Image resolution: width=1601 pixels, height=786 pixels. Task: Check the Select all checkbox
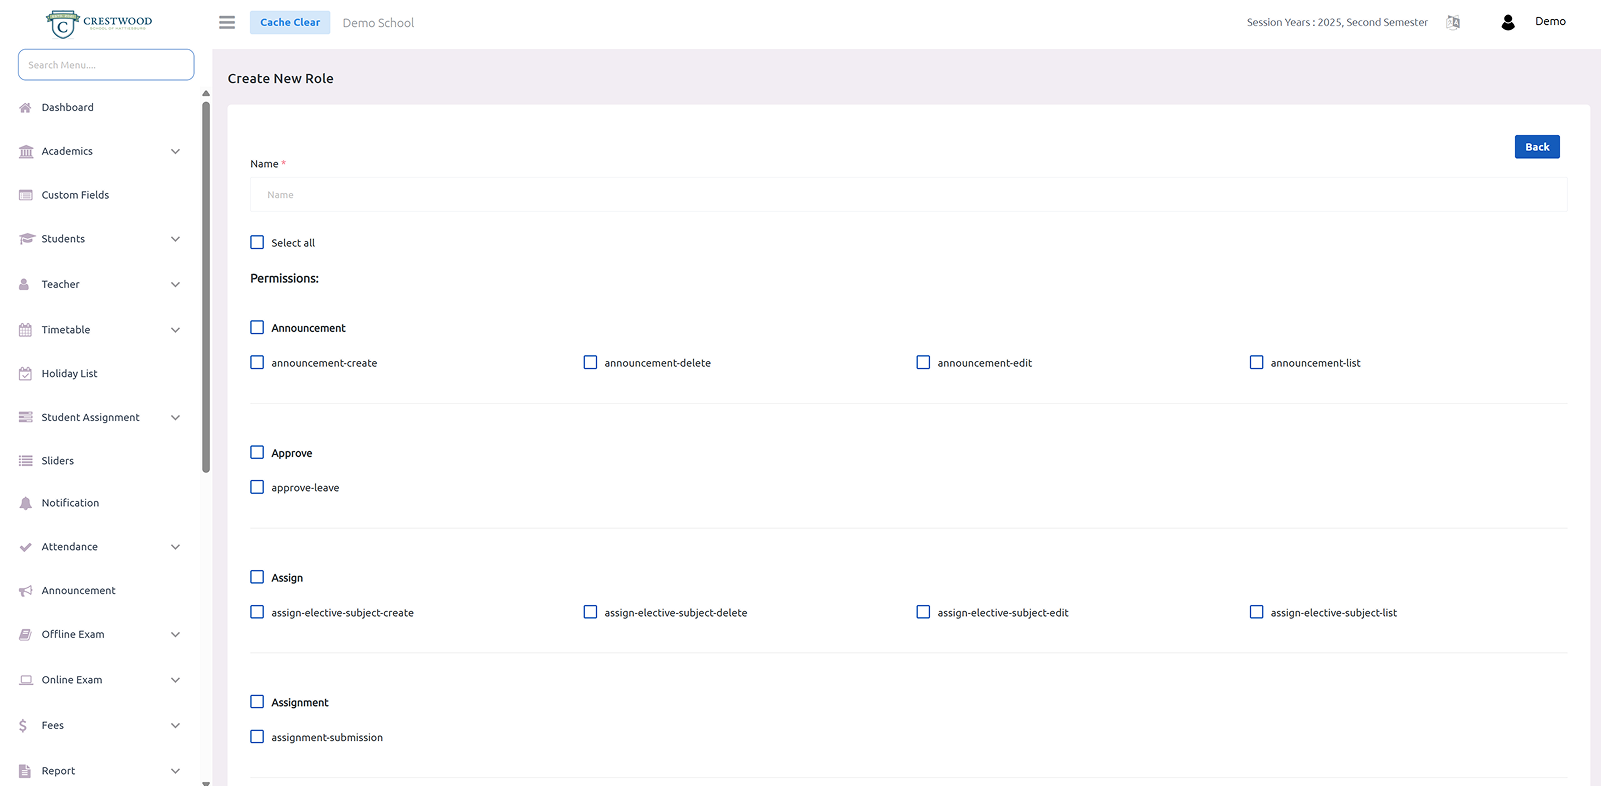coord(257,243)
